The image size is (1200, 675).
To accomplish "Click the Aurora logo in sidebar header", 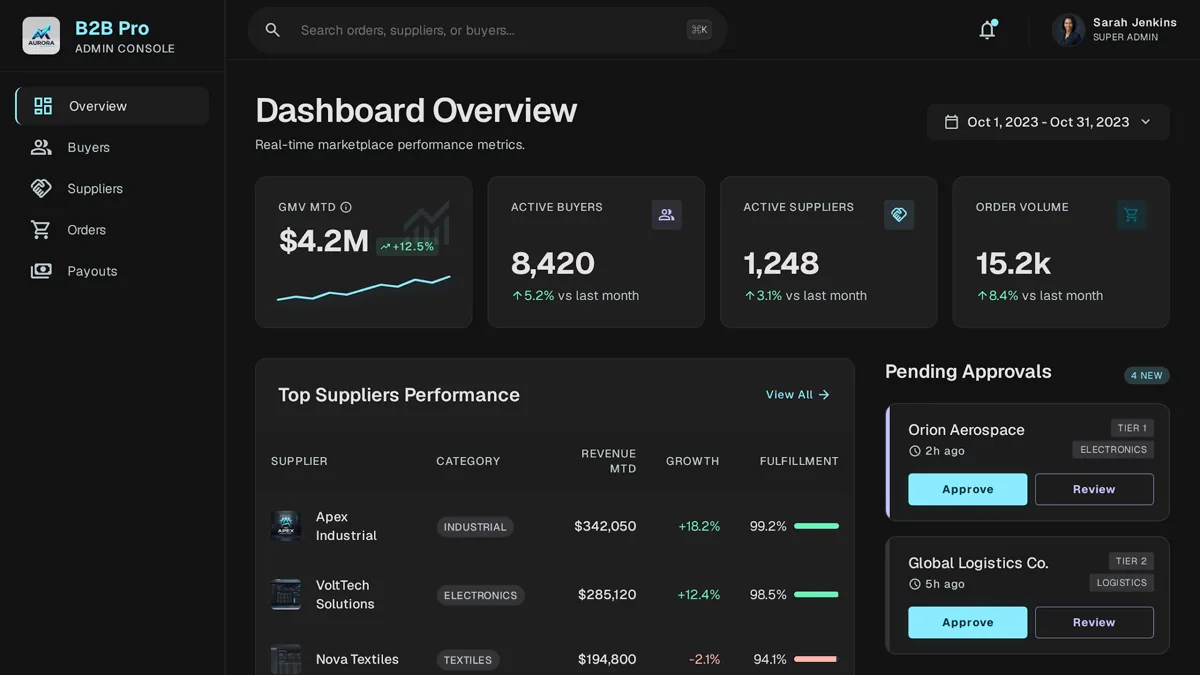I will point(41,36).
